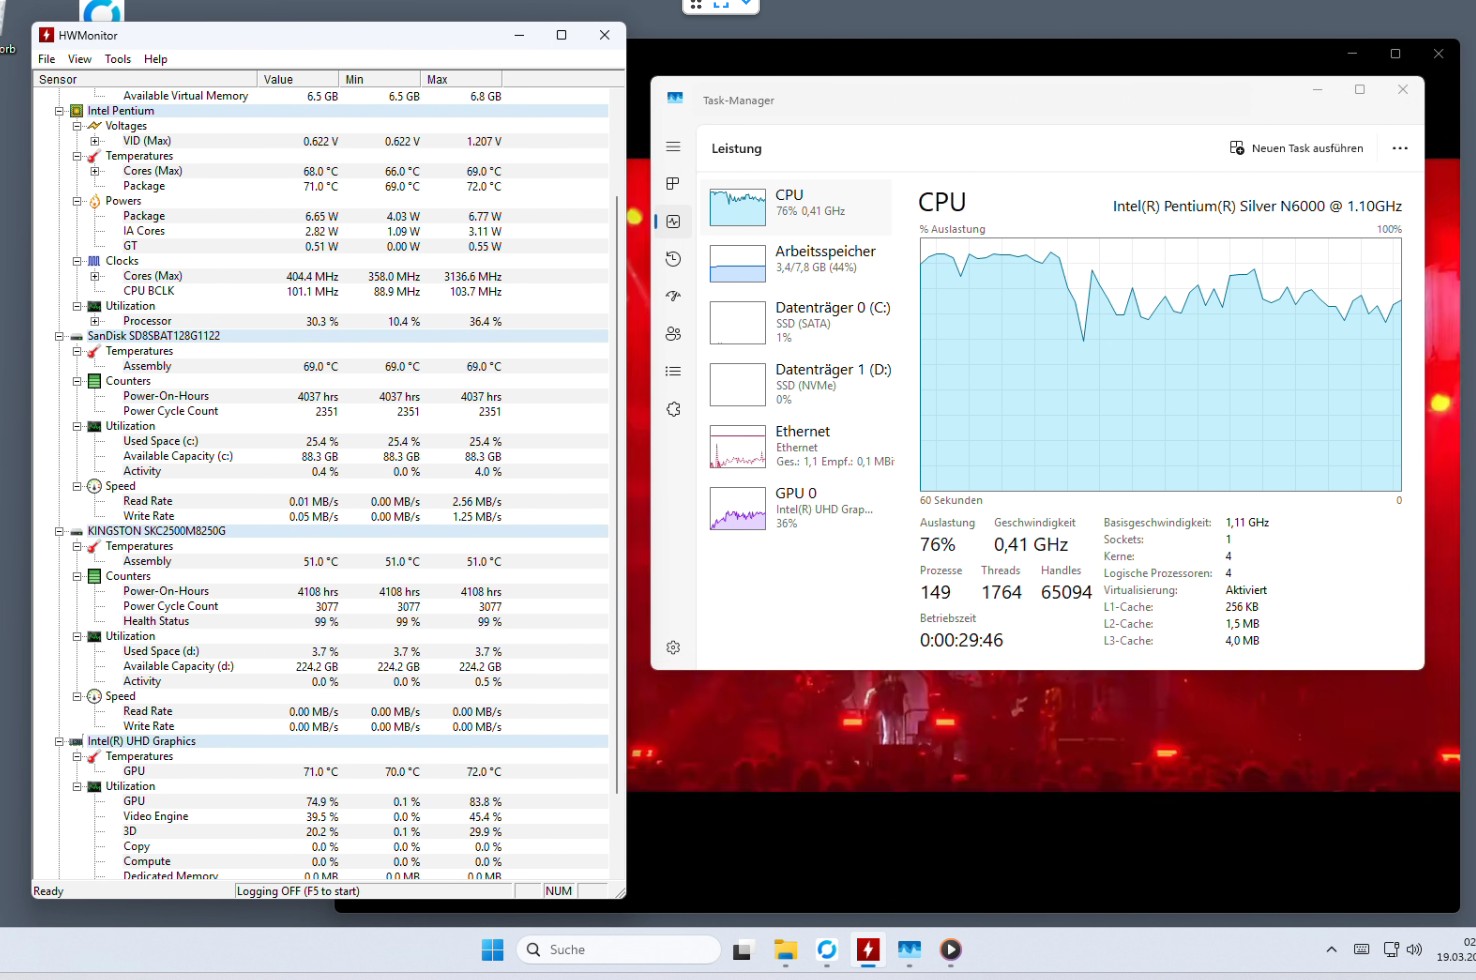
Task: Click the Value column header in HWMonitor
Action: 298,79
